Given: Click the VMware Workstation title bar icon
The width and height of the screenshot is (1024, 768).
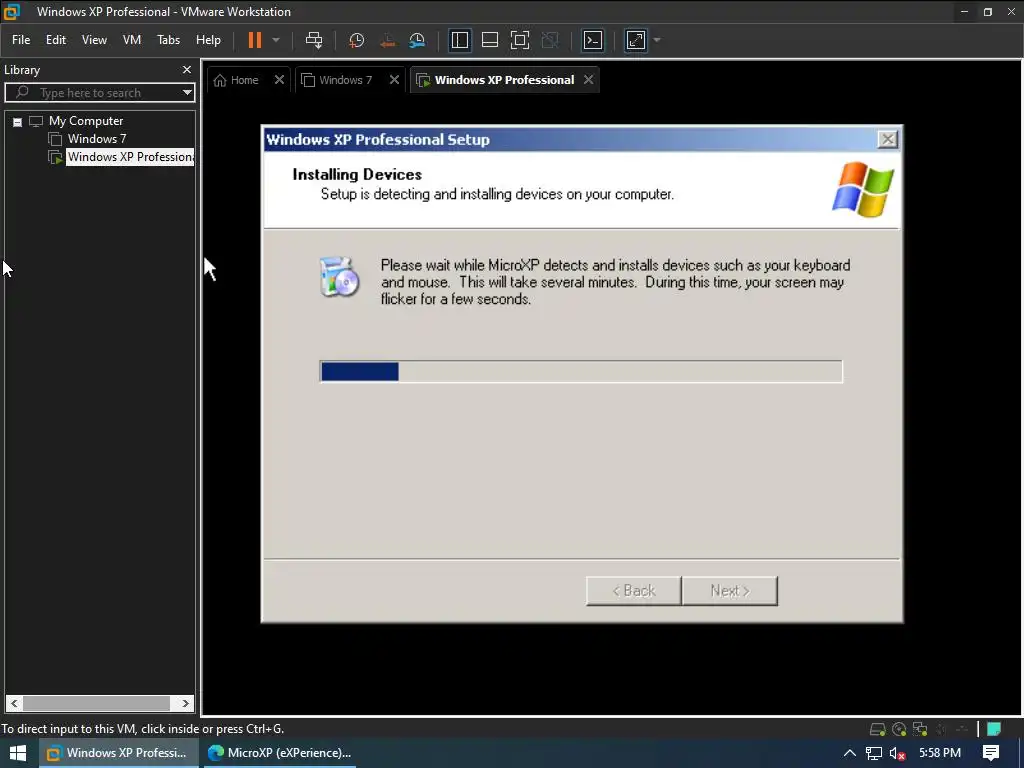Looking at the screenshot, I should (x=12, y=11).
